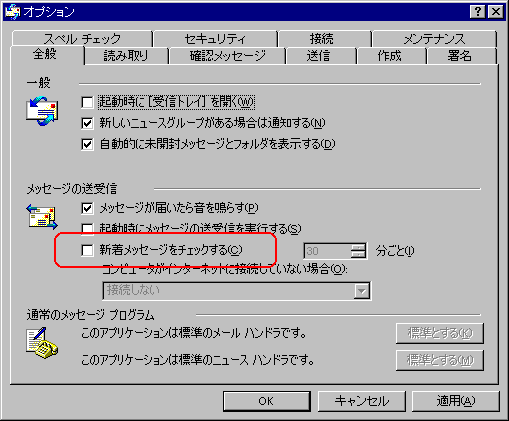Uncheck 新しいニュースグループがある場合は通知する
The width and height of the screenshot is (509, 421).
point(87,123)
